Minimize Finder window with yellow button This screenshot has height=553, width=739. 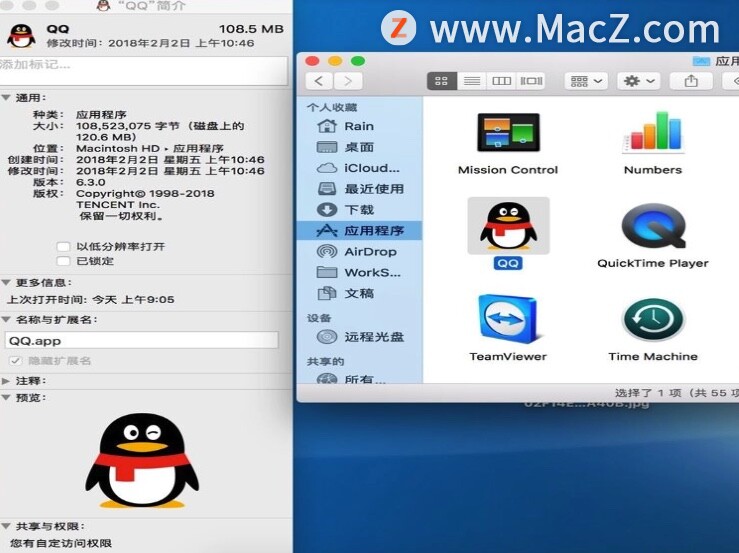click(x=335, y=61)
